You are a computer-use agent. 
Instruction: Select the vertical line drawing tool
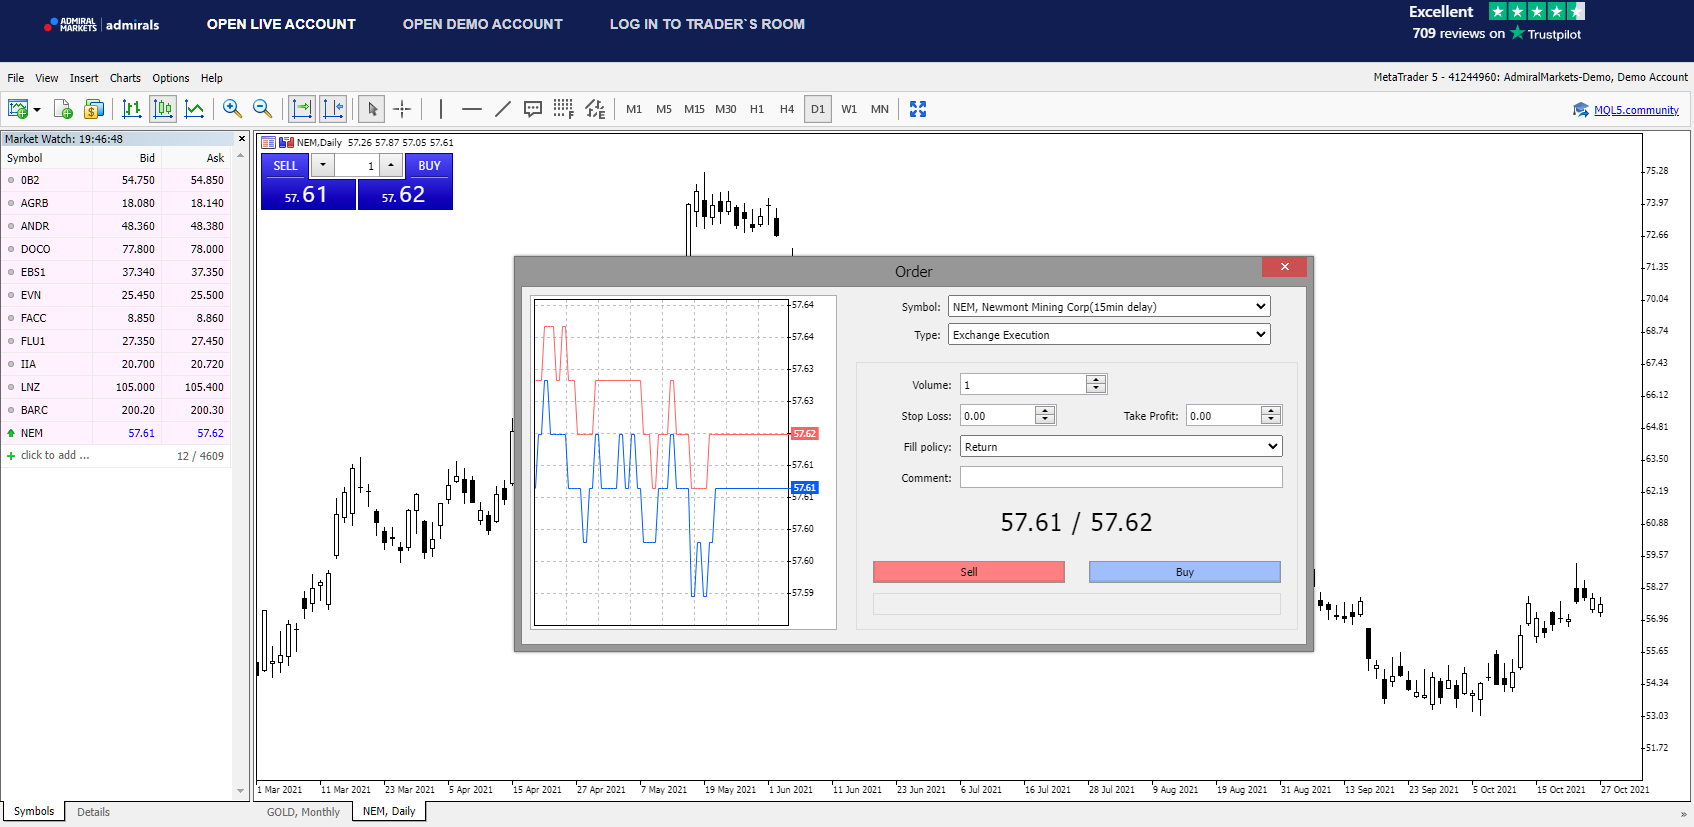441,109
